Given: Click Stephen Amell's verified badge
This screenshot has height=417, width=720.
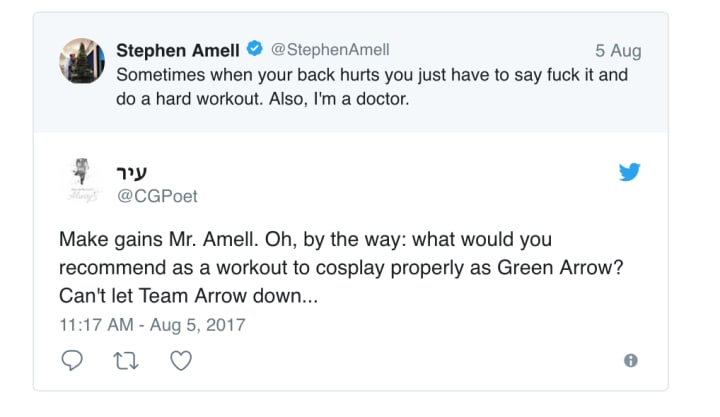Looking at the screenshot, I should 256,50.
